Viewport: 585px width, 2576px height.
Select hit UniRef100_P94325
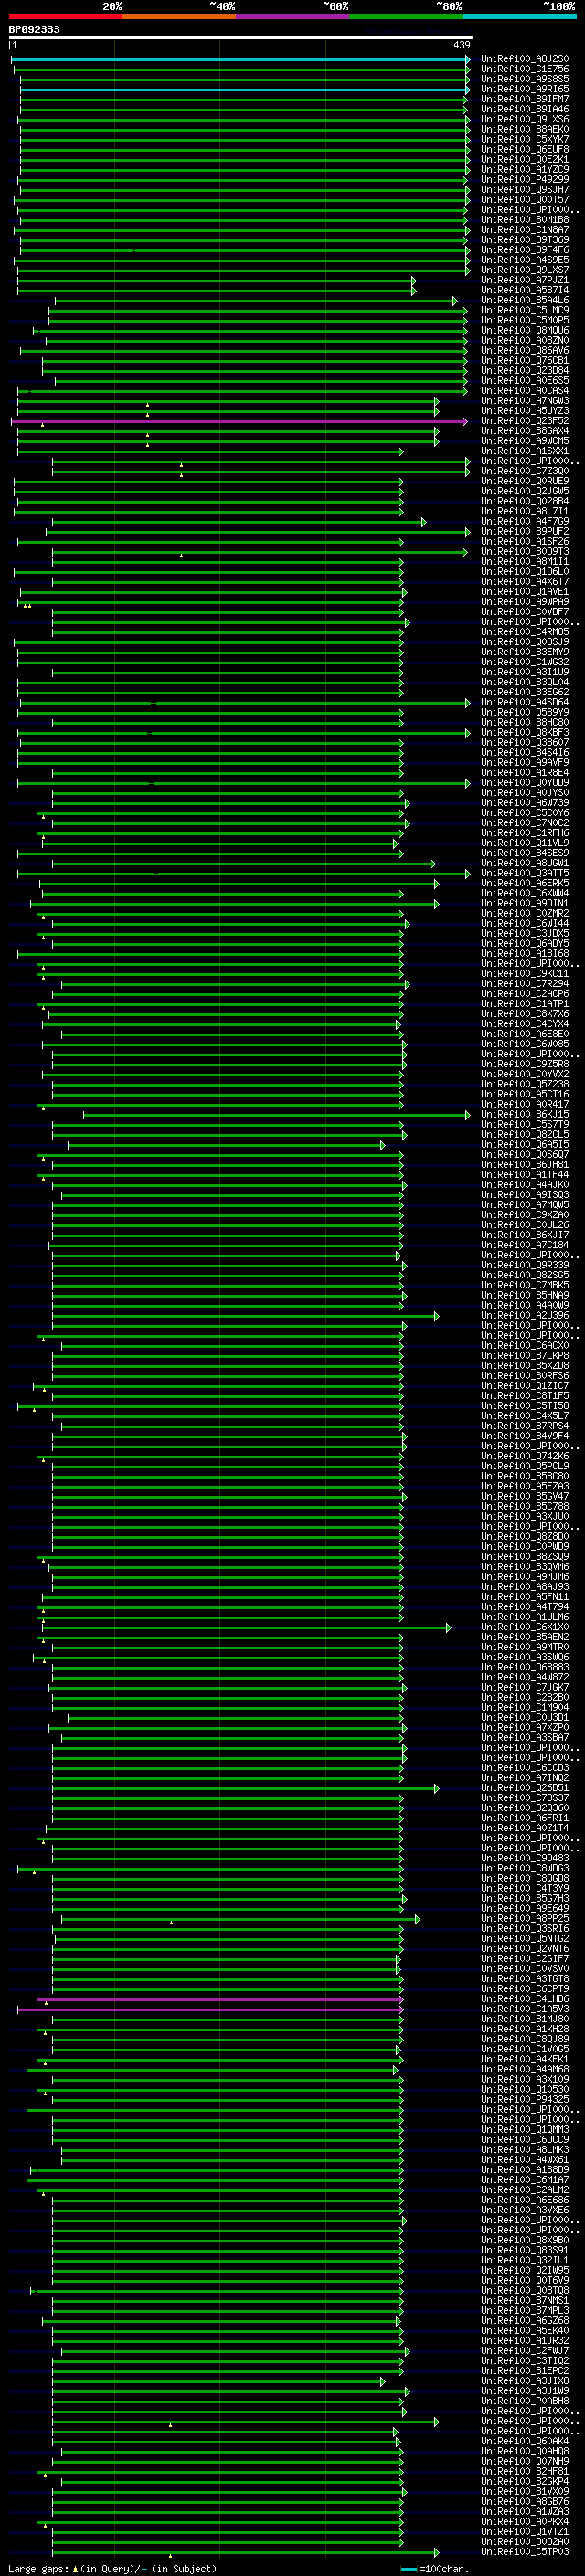pos(525,2099)
